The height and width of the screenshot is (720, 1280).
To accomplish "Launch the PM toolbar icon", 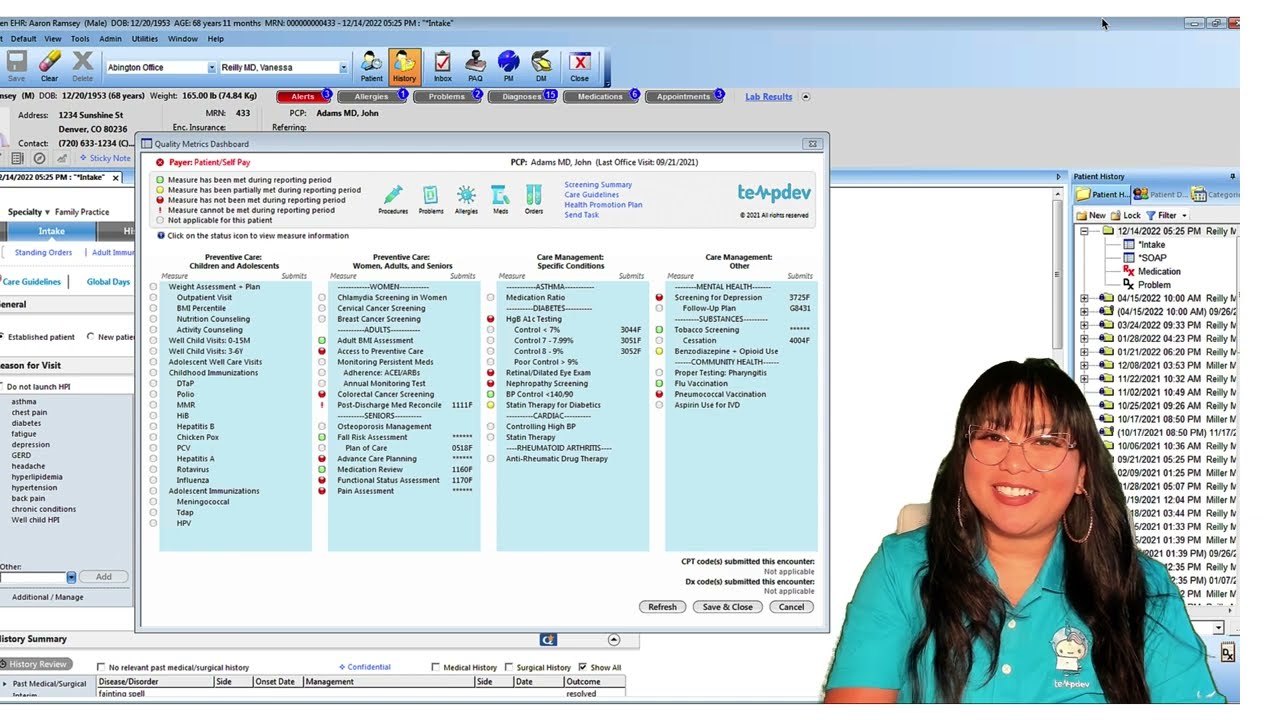I will [508, 66].
